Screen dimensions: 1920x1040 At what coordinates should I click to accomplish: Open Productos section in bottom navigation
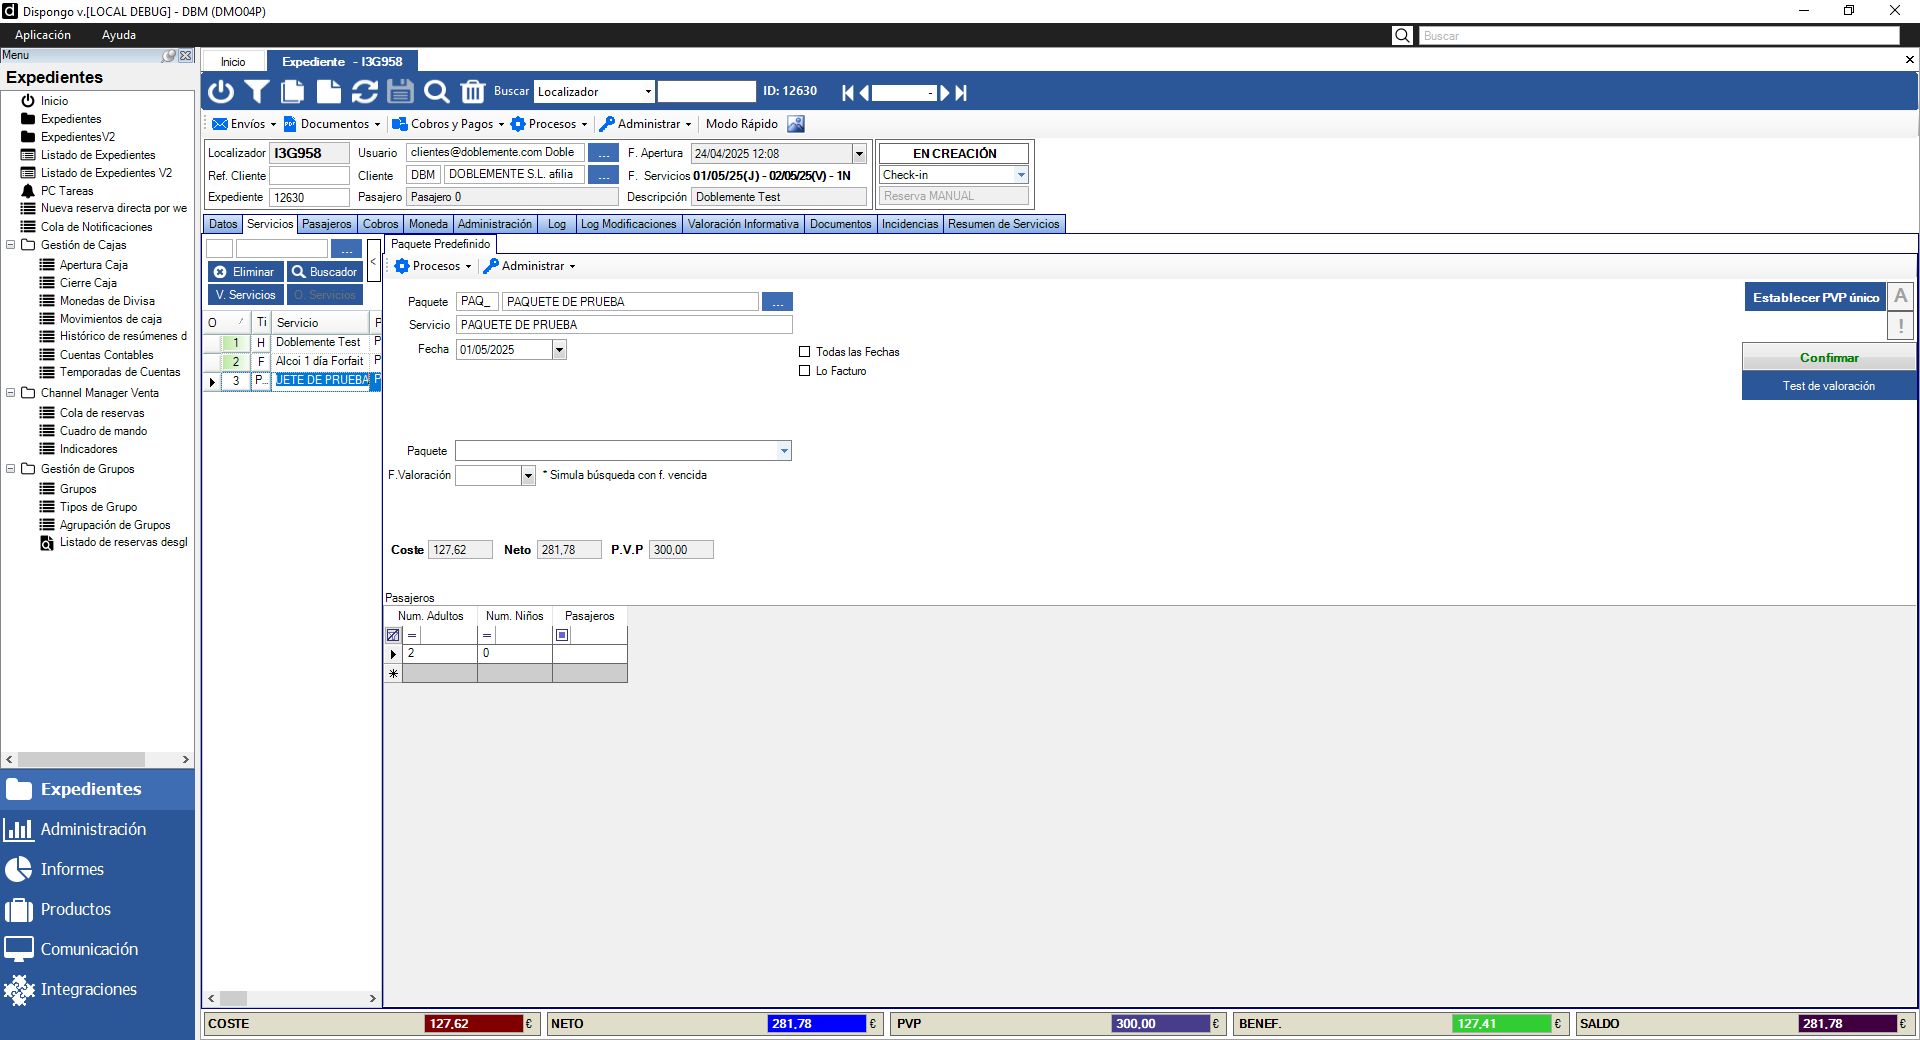[x=97, y=909]
